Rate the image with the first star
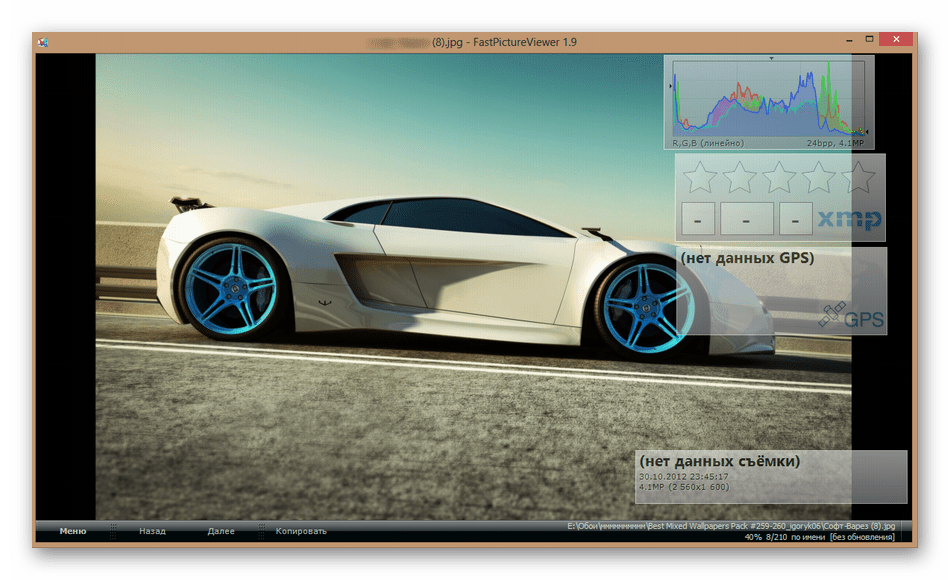 pos(700,177)
